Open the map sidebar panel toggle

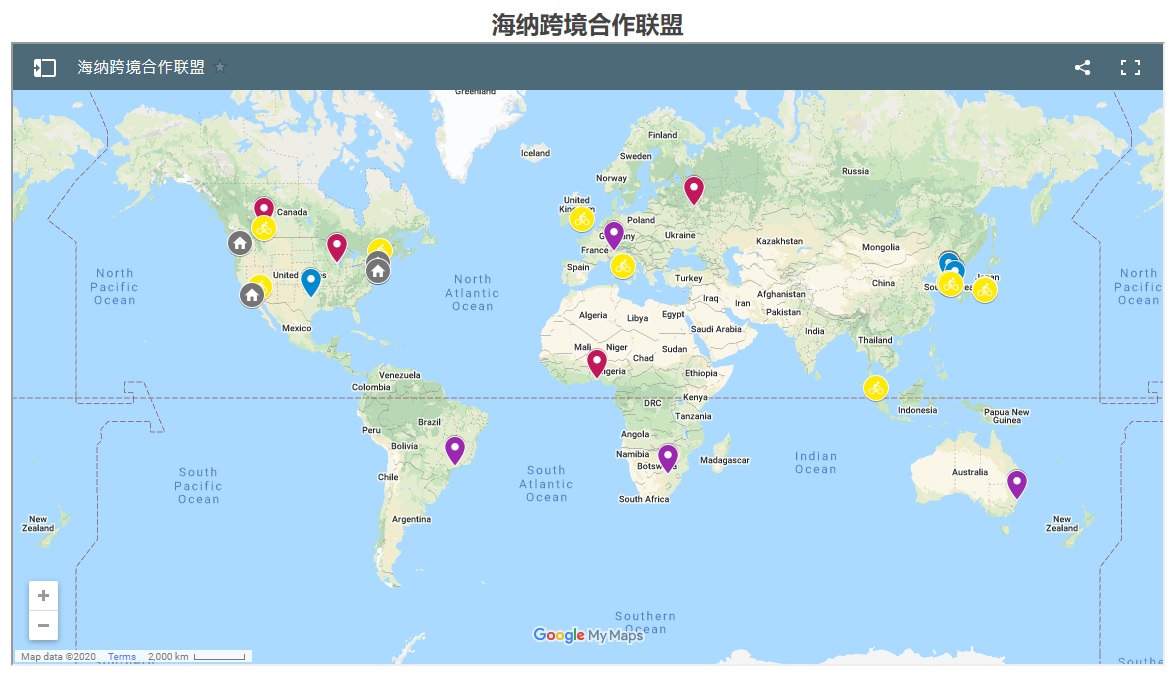click(x=44, y=68)
